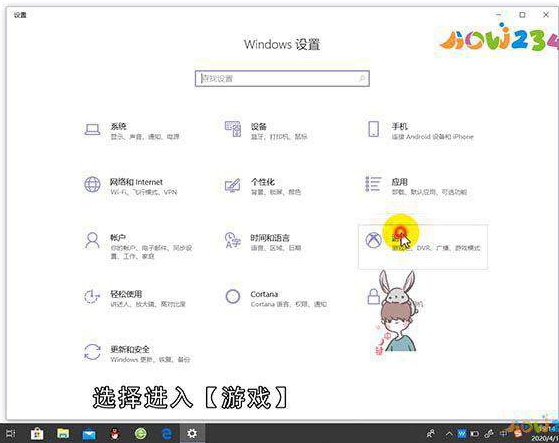Open the 设备 (Devices) keyboard icon
This screenshot has height=443, width=559.
(232, 129)
